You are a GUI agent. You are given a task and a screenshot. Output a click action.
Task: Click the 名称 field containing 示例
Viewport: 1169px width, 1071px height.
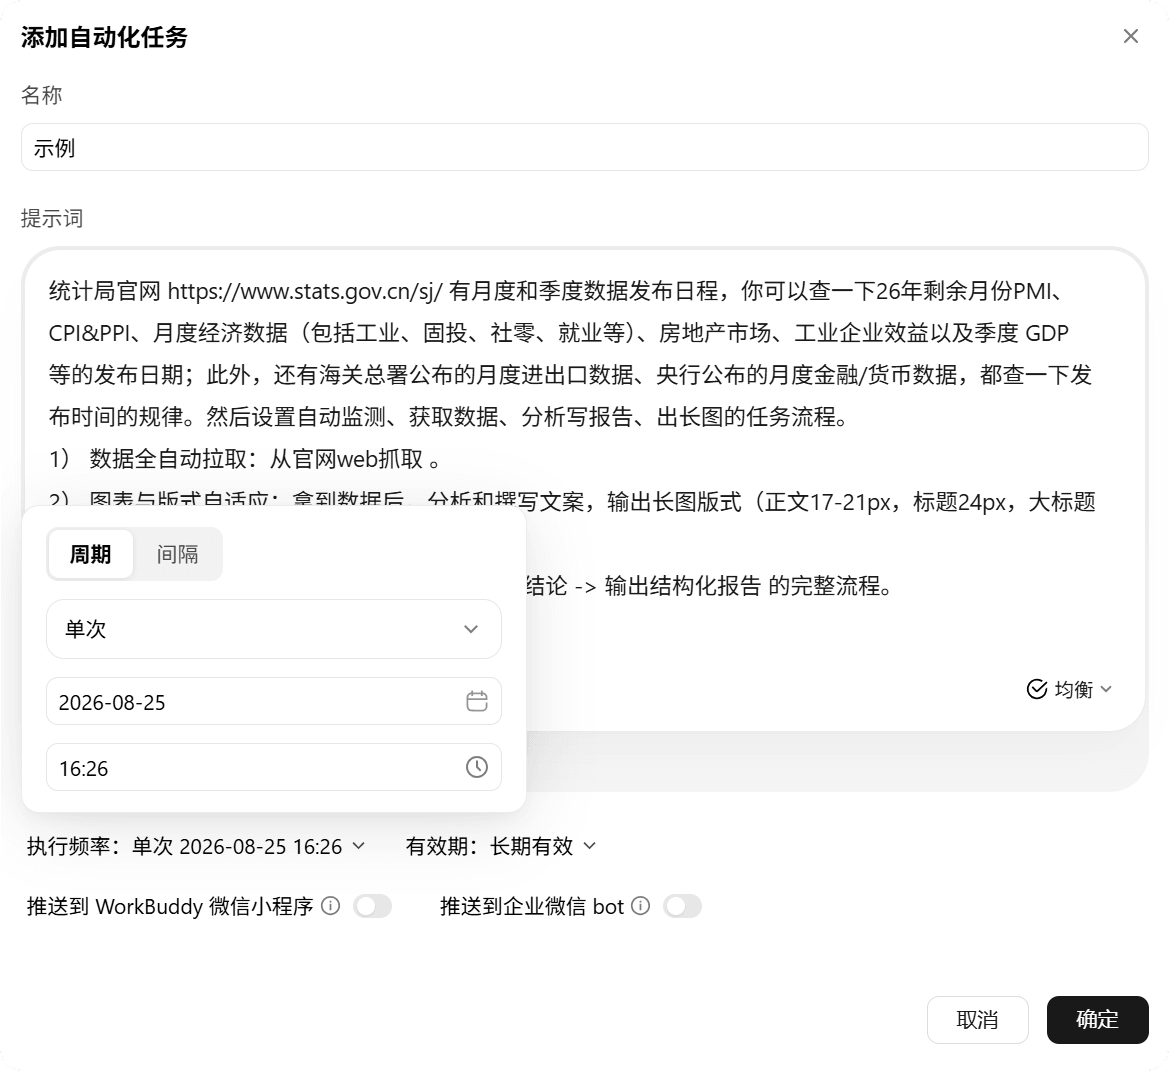(584, 148)
